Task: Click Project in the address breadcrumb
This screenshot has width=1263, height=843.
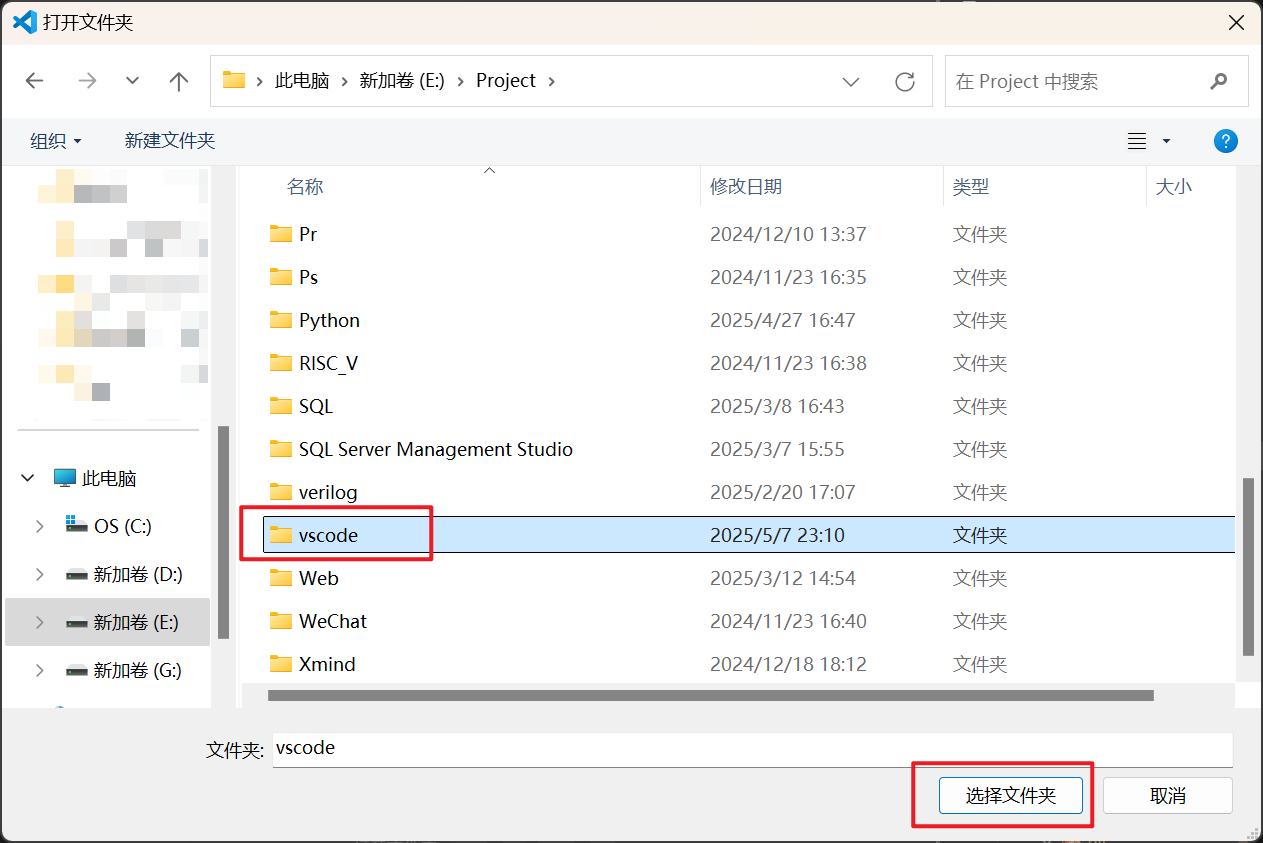Action: (x=506, y=81)
